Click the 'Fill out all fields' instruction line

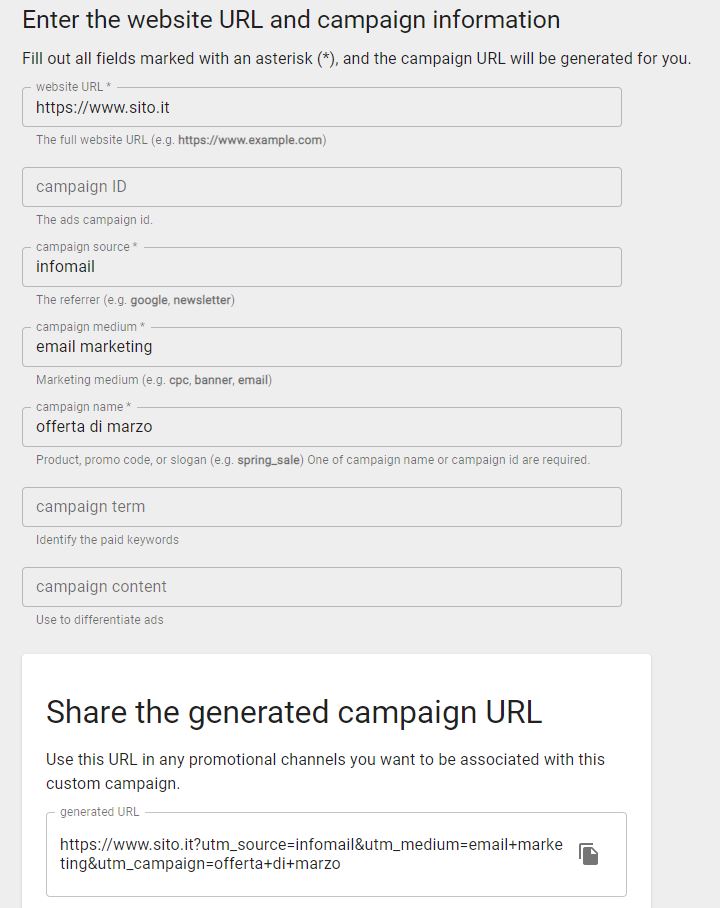tap(356, 58)
